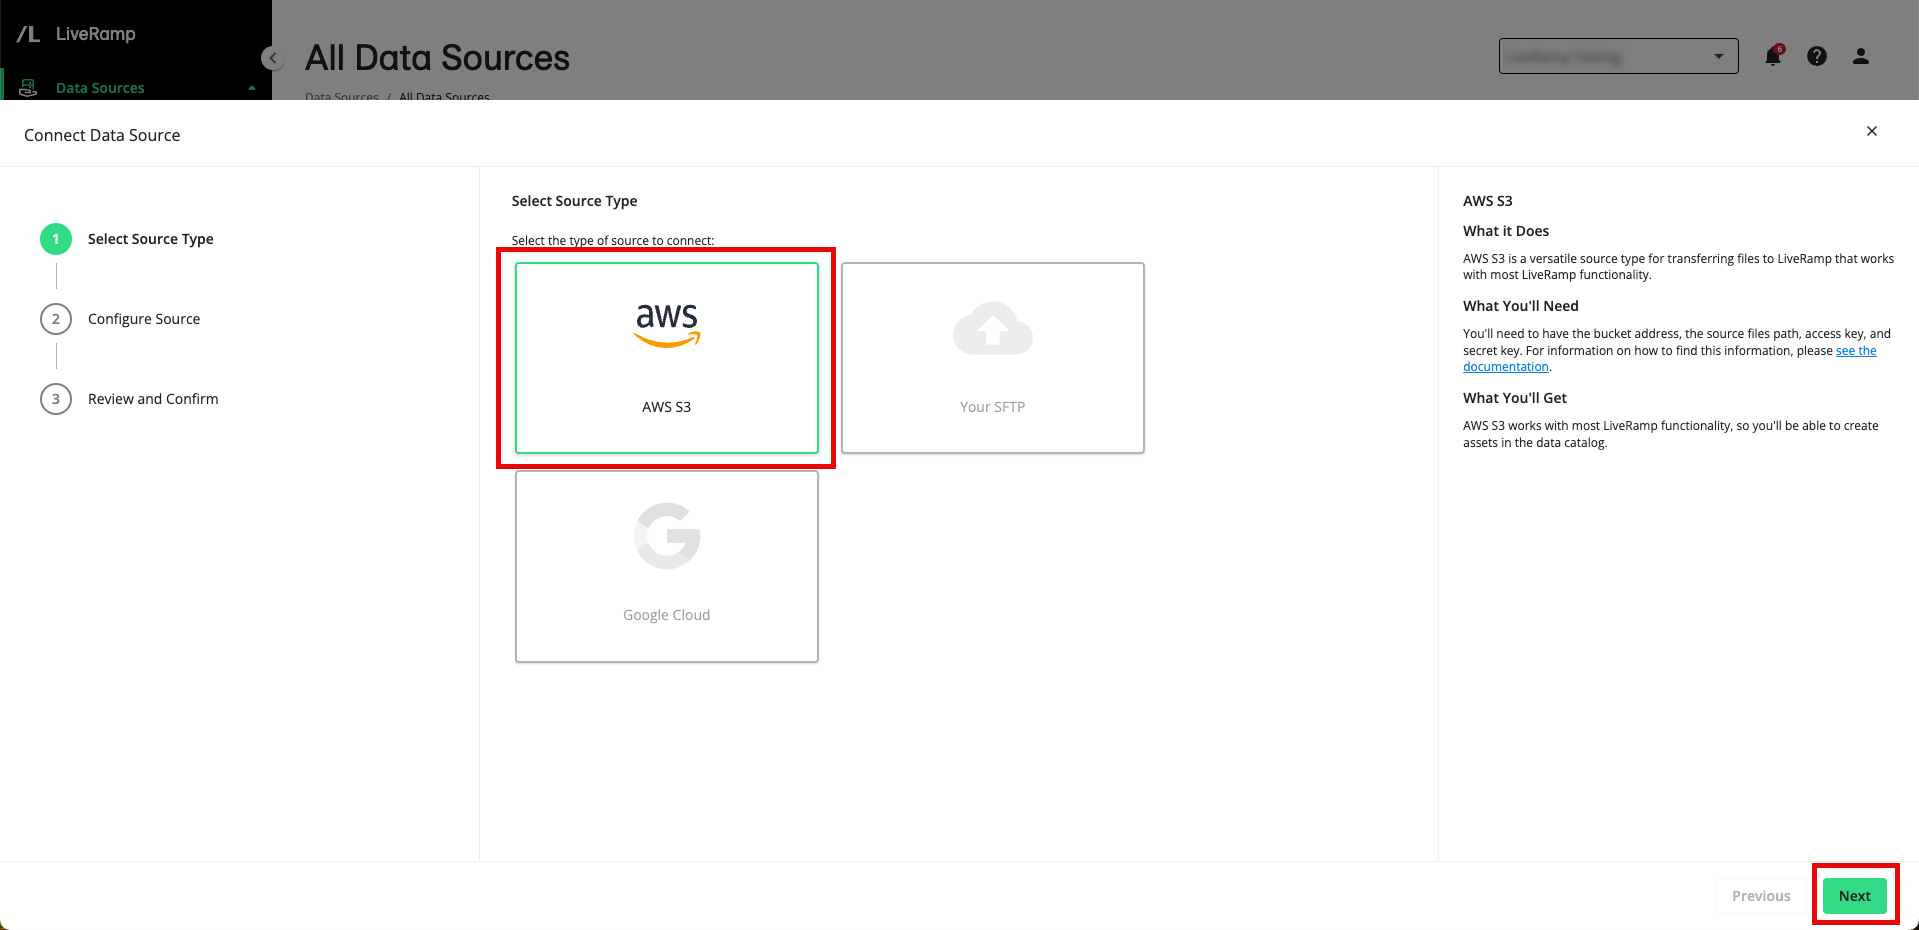1919x930 pixels.
Task: Click the "What You'll Get" heading
Action: coord(1515,398)
